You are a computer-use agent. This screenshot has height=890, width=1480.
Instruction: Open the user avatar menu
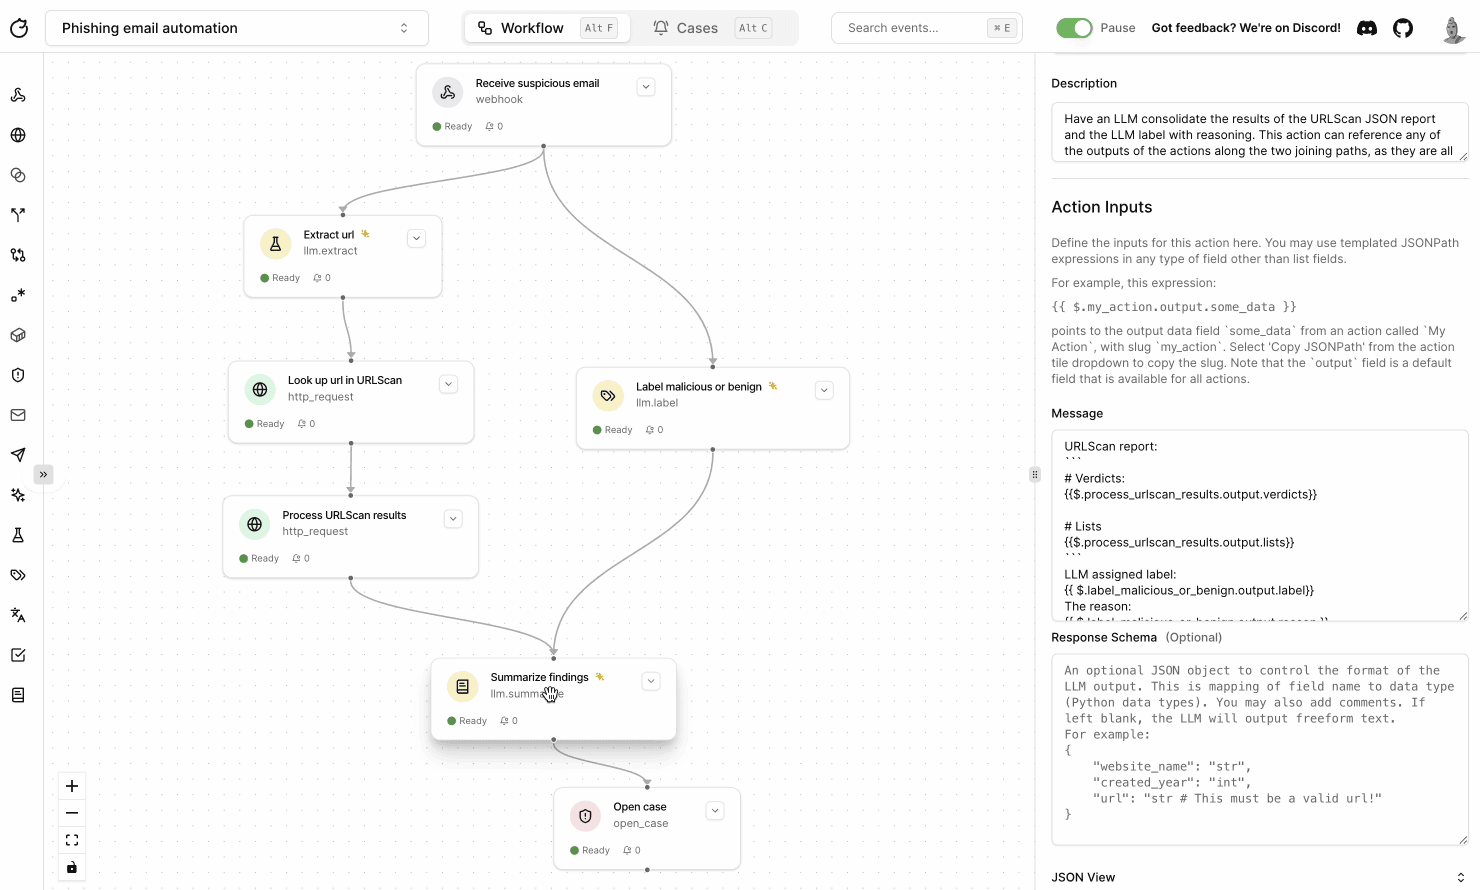pos(1454,29)
